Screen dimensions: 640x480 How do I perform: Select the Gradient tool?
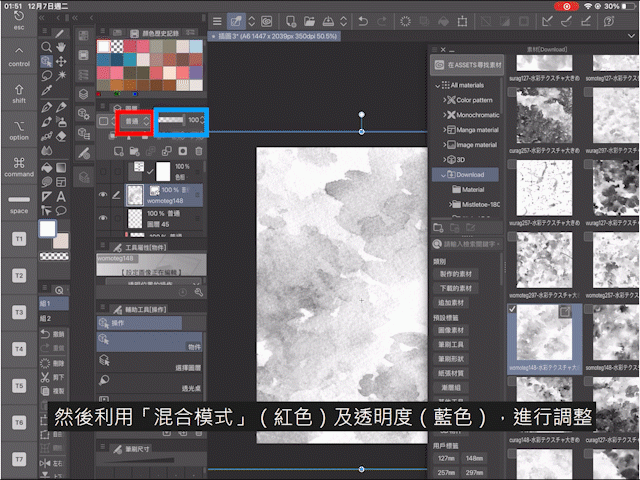61,168
